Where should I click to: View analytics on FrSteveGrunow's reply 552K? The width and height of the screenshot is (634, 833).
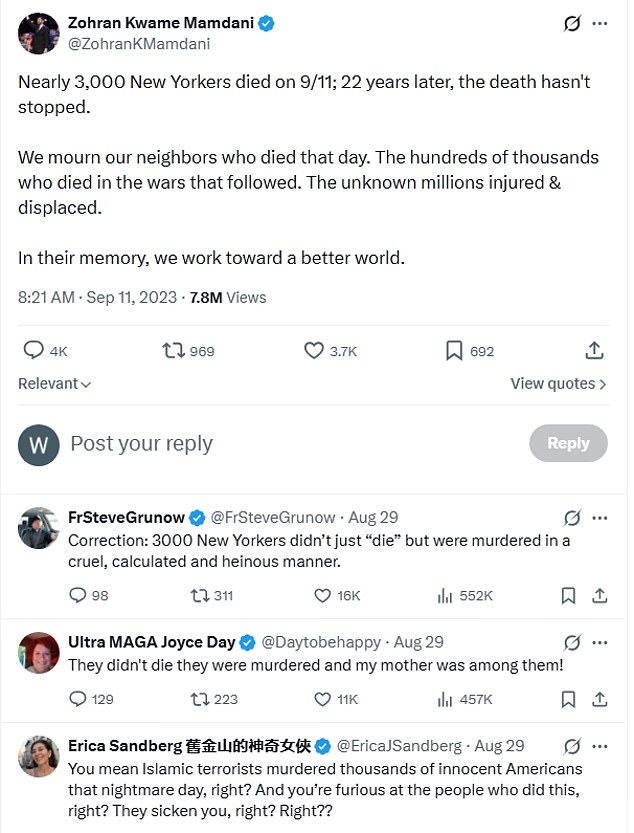pyautogui.click(x=464, y=596)
